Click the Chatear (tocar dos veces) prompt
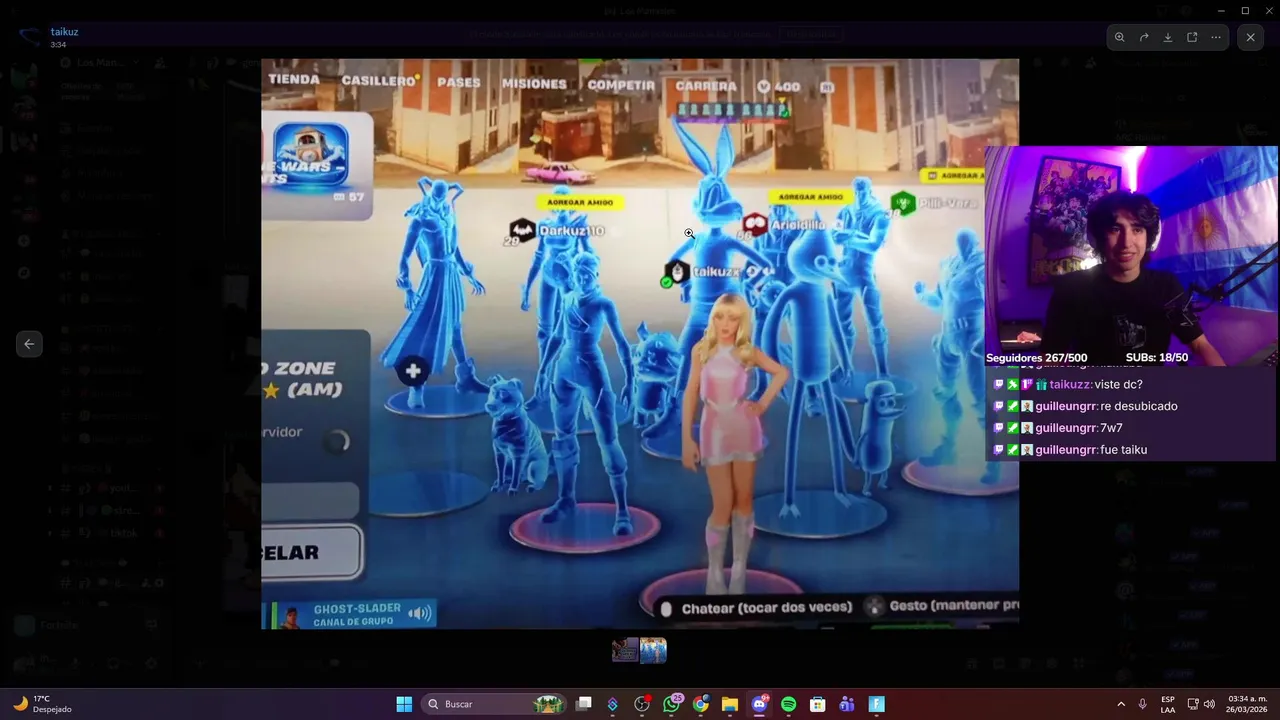The image size is (1280, 720). coord(757,607)
